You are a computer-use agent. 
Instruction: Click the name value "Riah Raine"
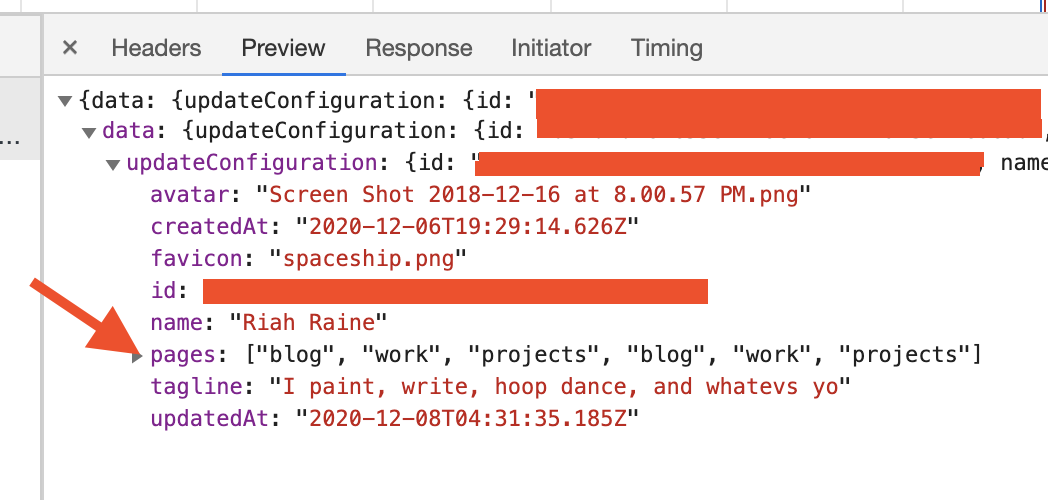pyautogui.click(x=308, y=323)
